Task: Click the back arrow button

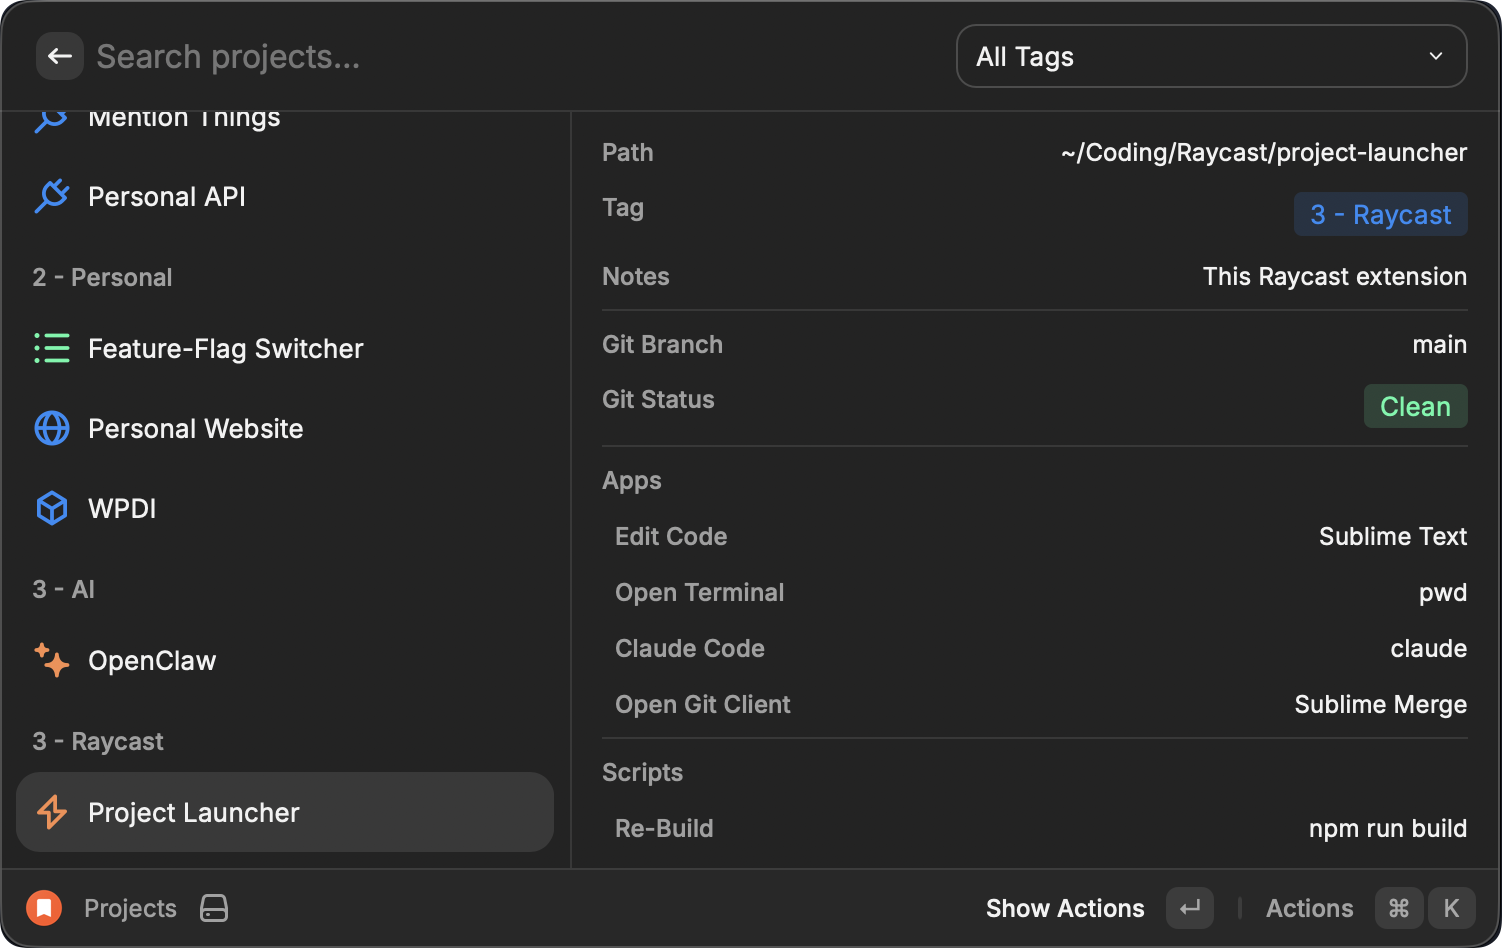Action: click(59, 56)
